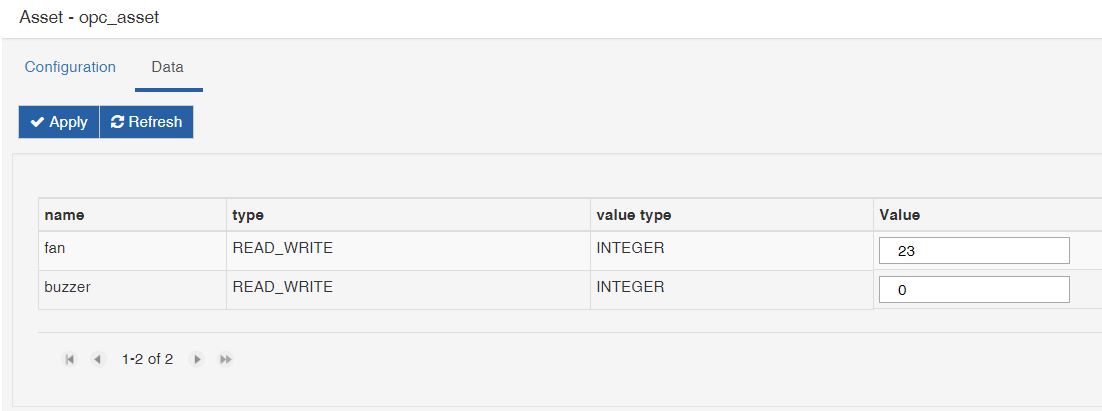Click the Refresh button
This screenshot has height=411, width=1102.
click(147, 122)
